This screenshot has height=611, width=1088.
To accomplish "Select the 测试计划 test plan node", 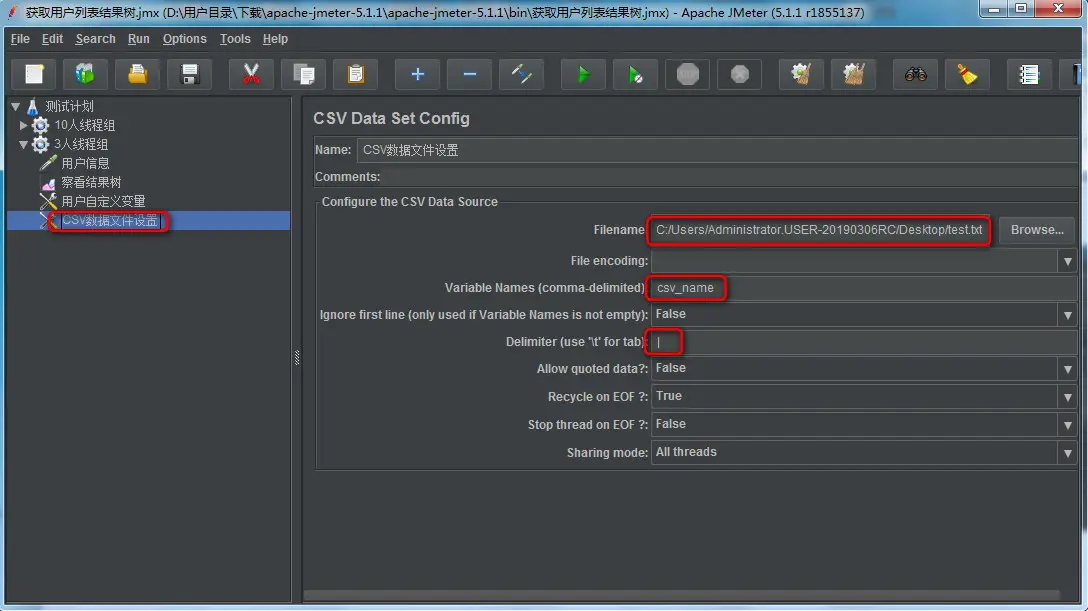I will [69, 106].
